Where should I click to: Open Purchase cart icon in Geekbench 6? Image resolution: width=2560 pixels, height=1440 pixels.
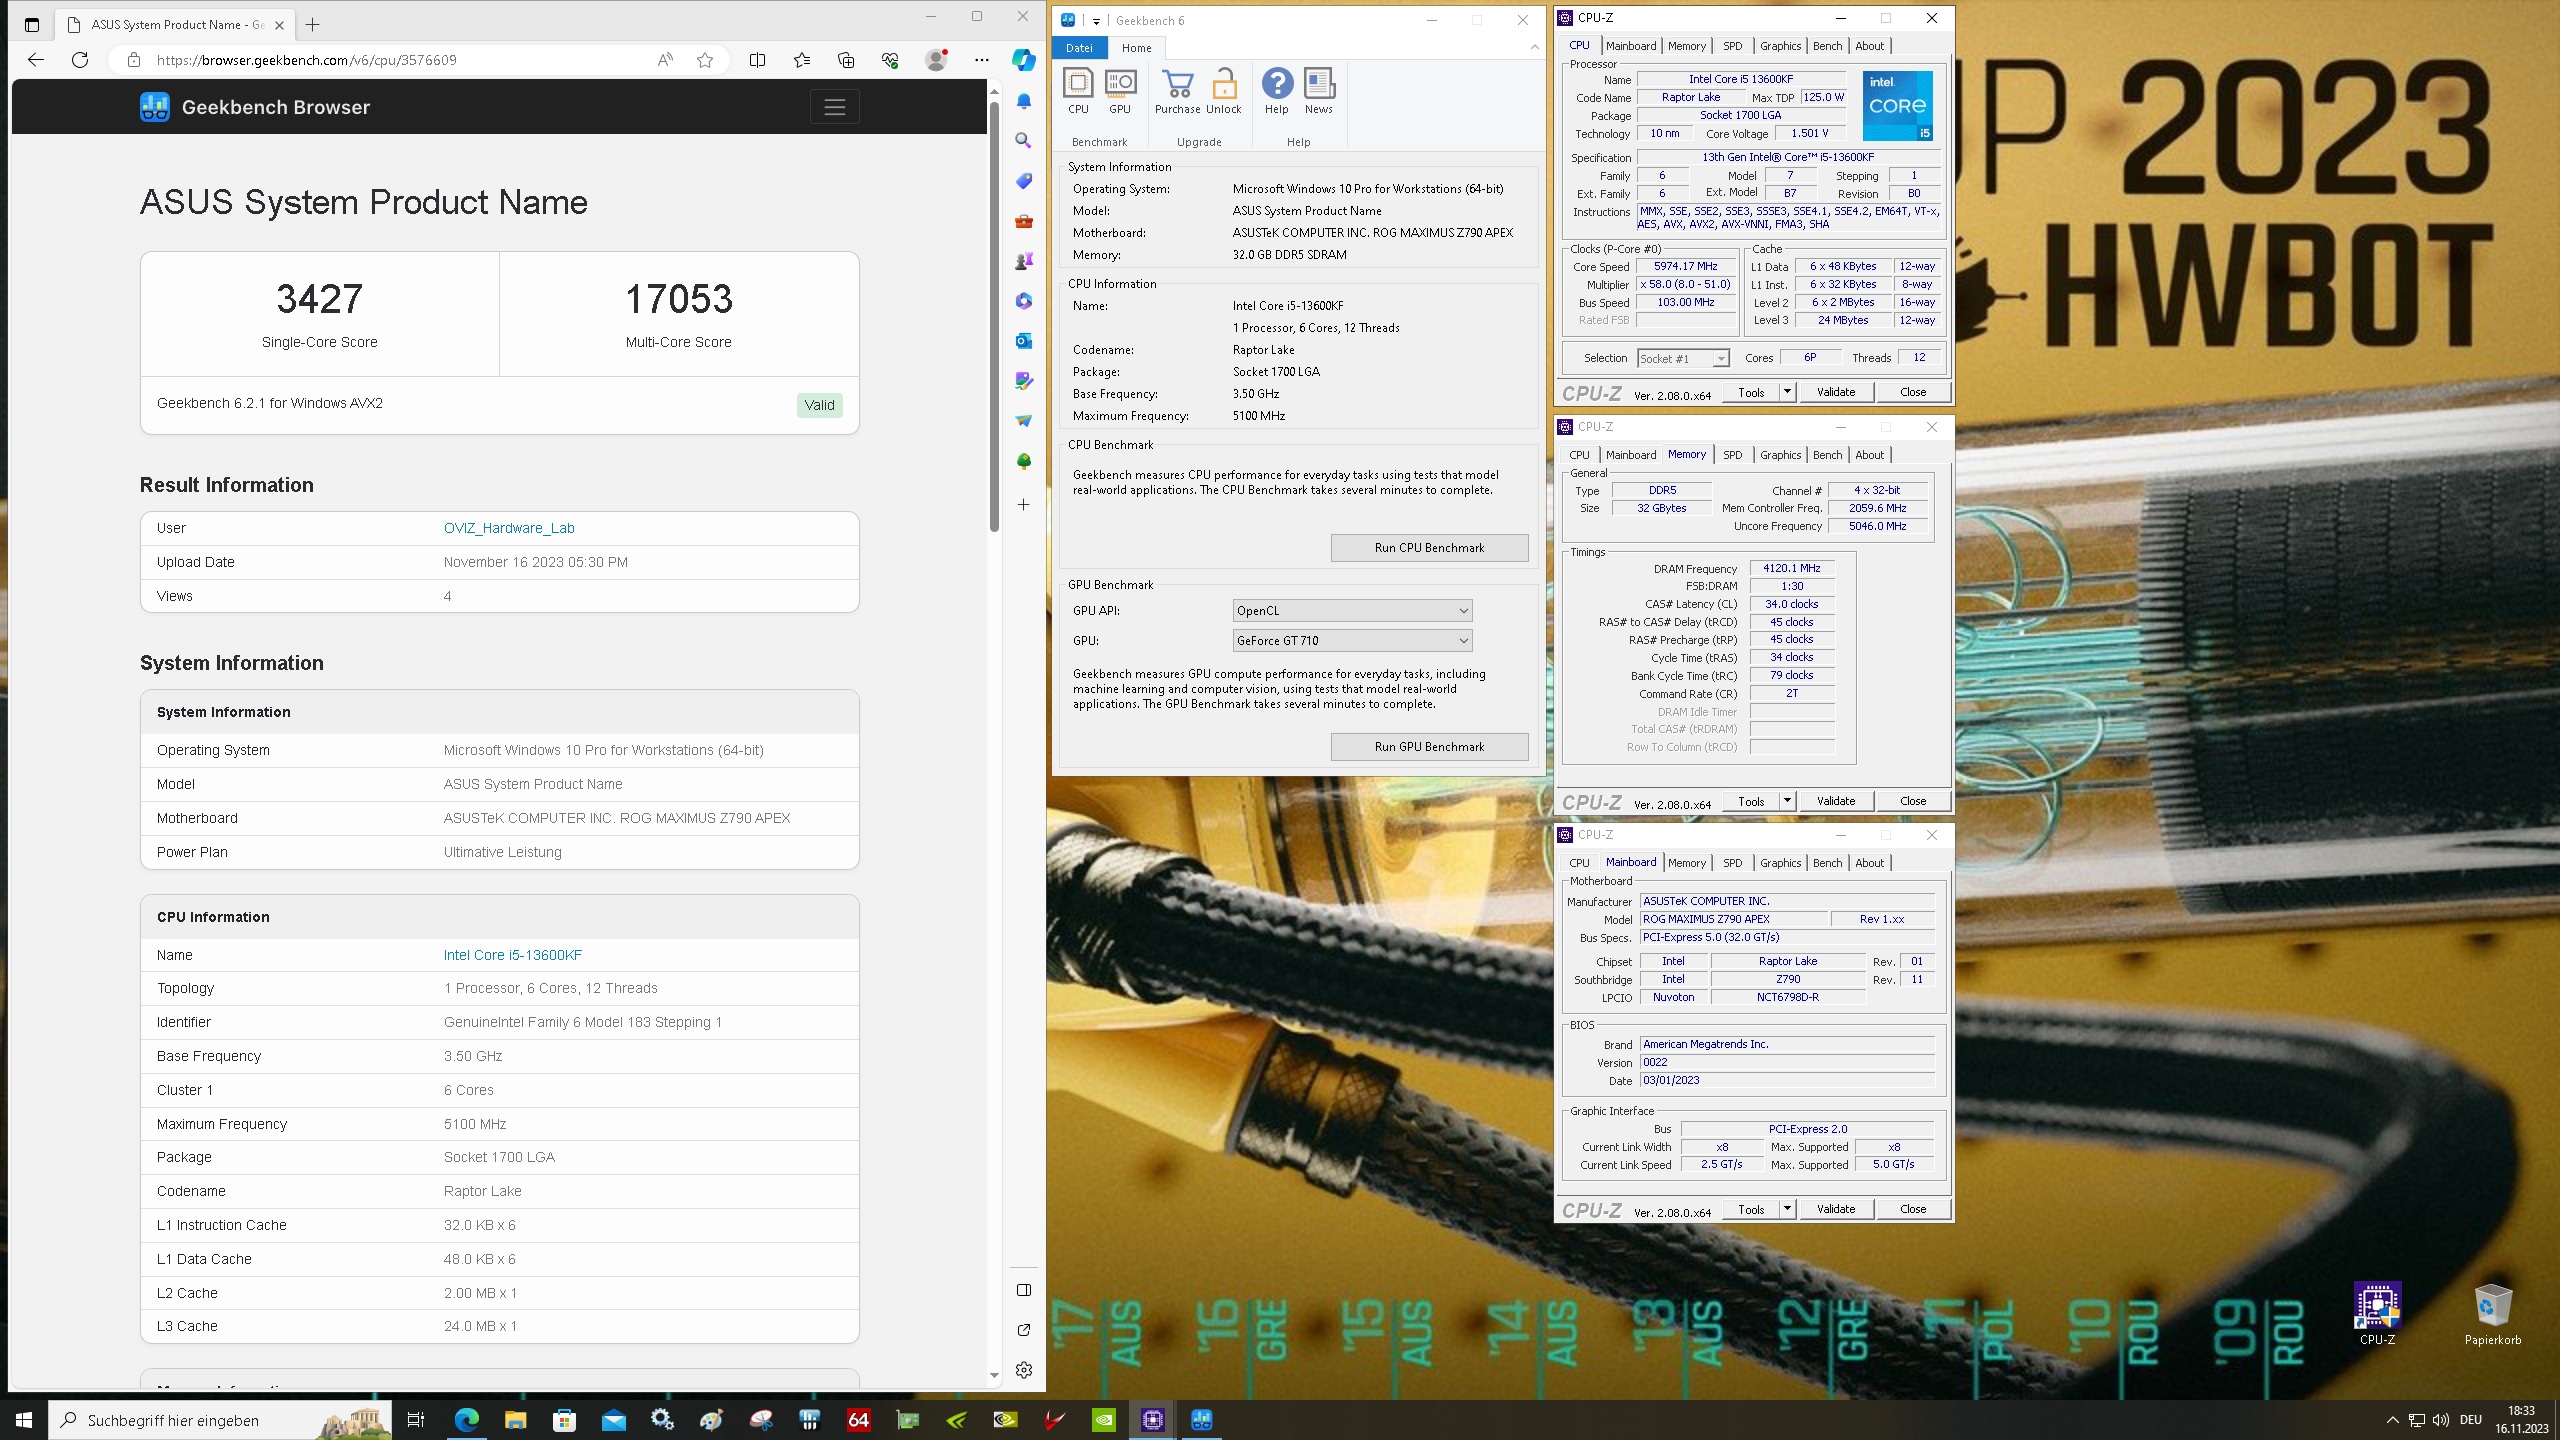1178,91
